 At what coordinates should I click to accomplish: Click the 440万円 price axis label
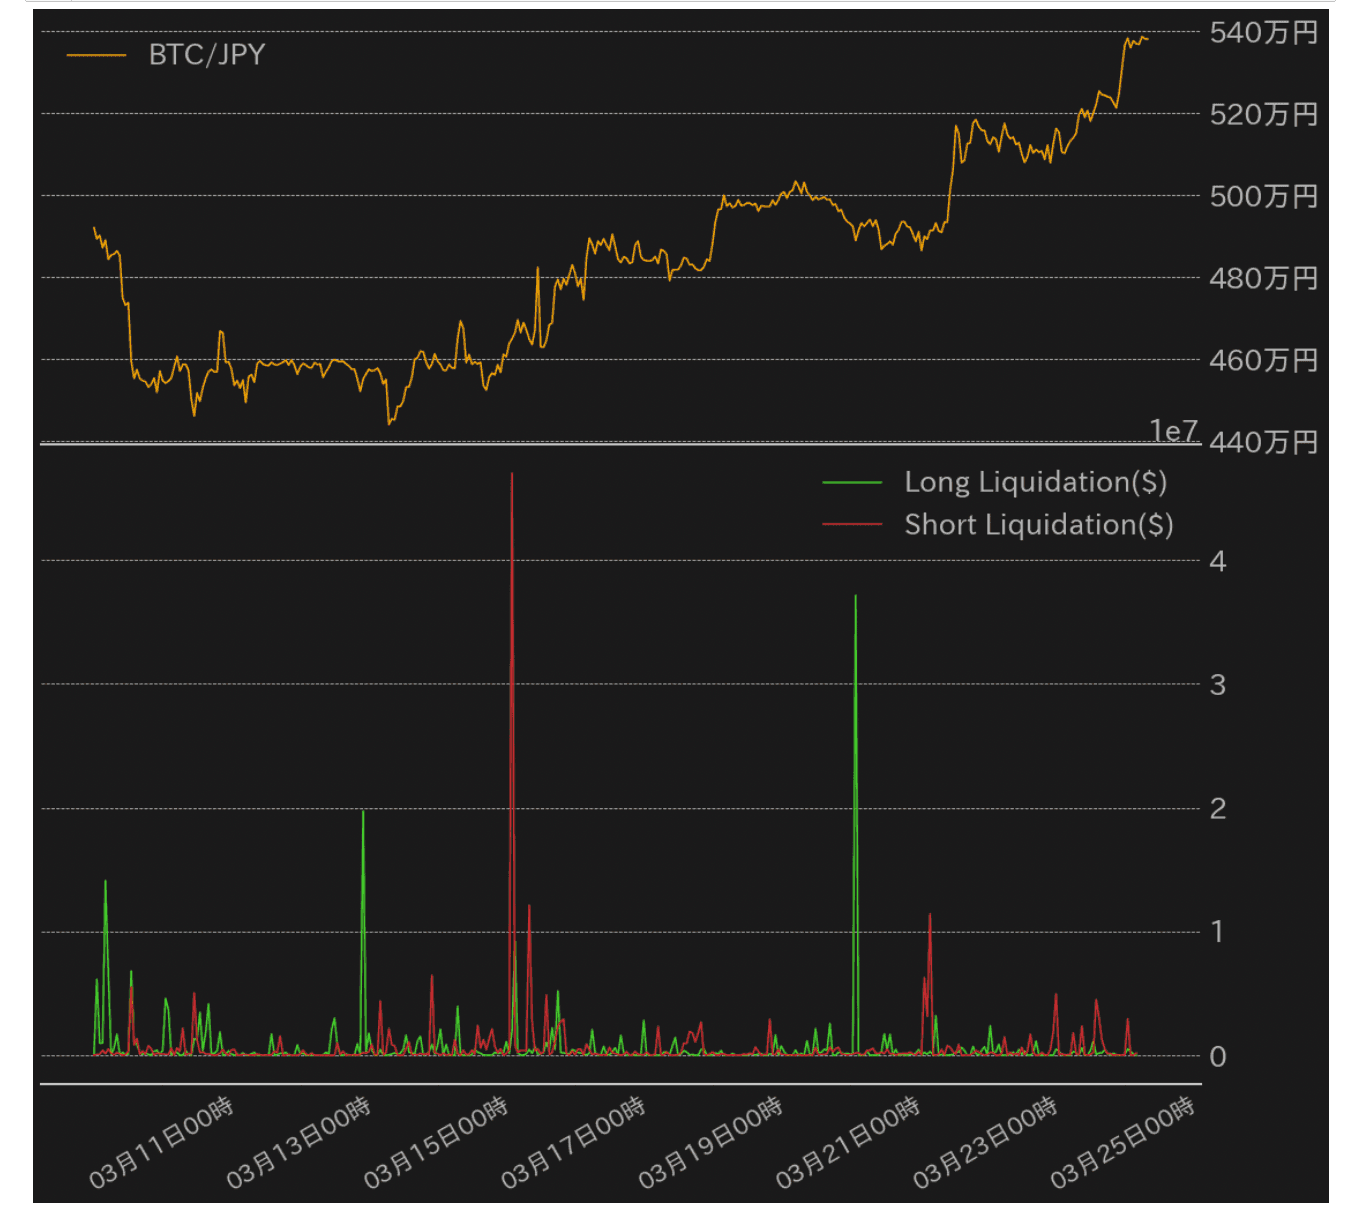[1263, 443]
